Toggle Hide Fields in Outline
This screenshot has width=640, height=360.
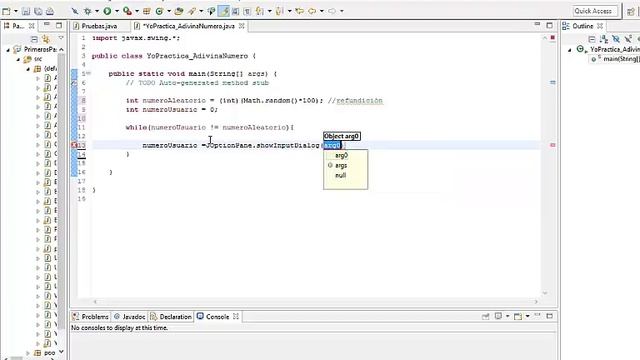[x=616, y=39]
